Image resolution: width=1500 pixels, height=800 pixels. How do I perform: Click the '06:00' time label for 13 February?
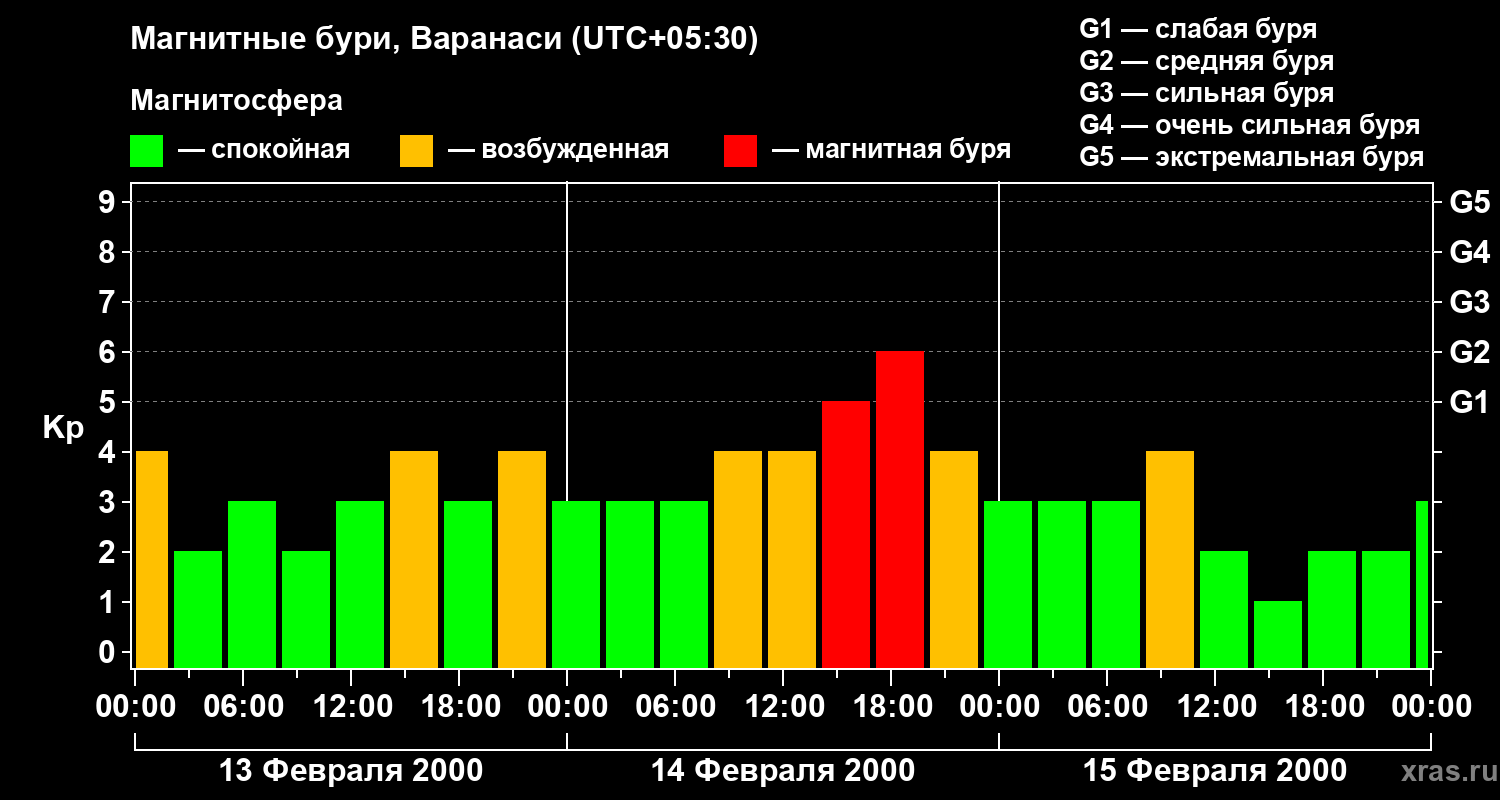[243, 707]
